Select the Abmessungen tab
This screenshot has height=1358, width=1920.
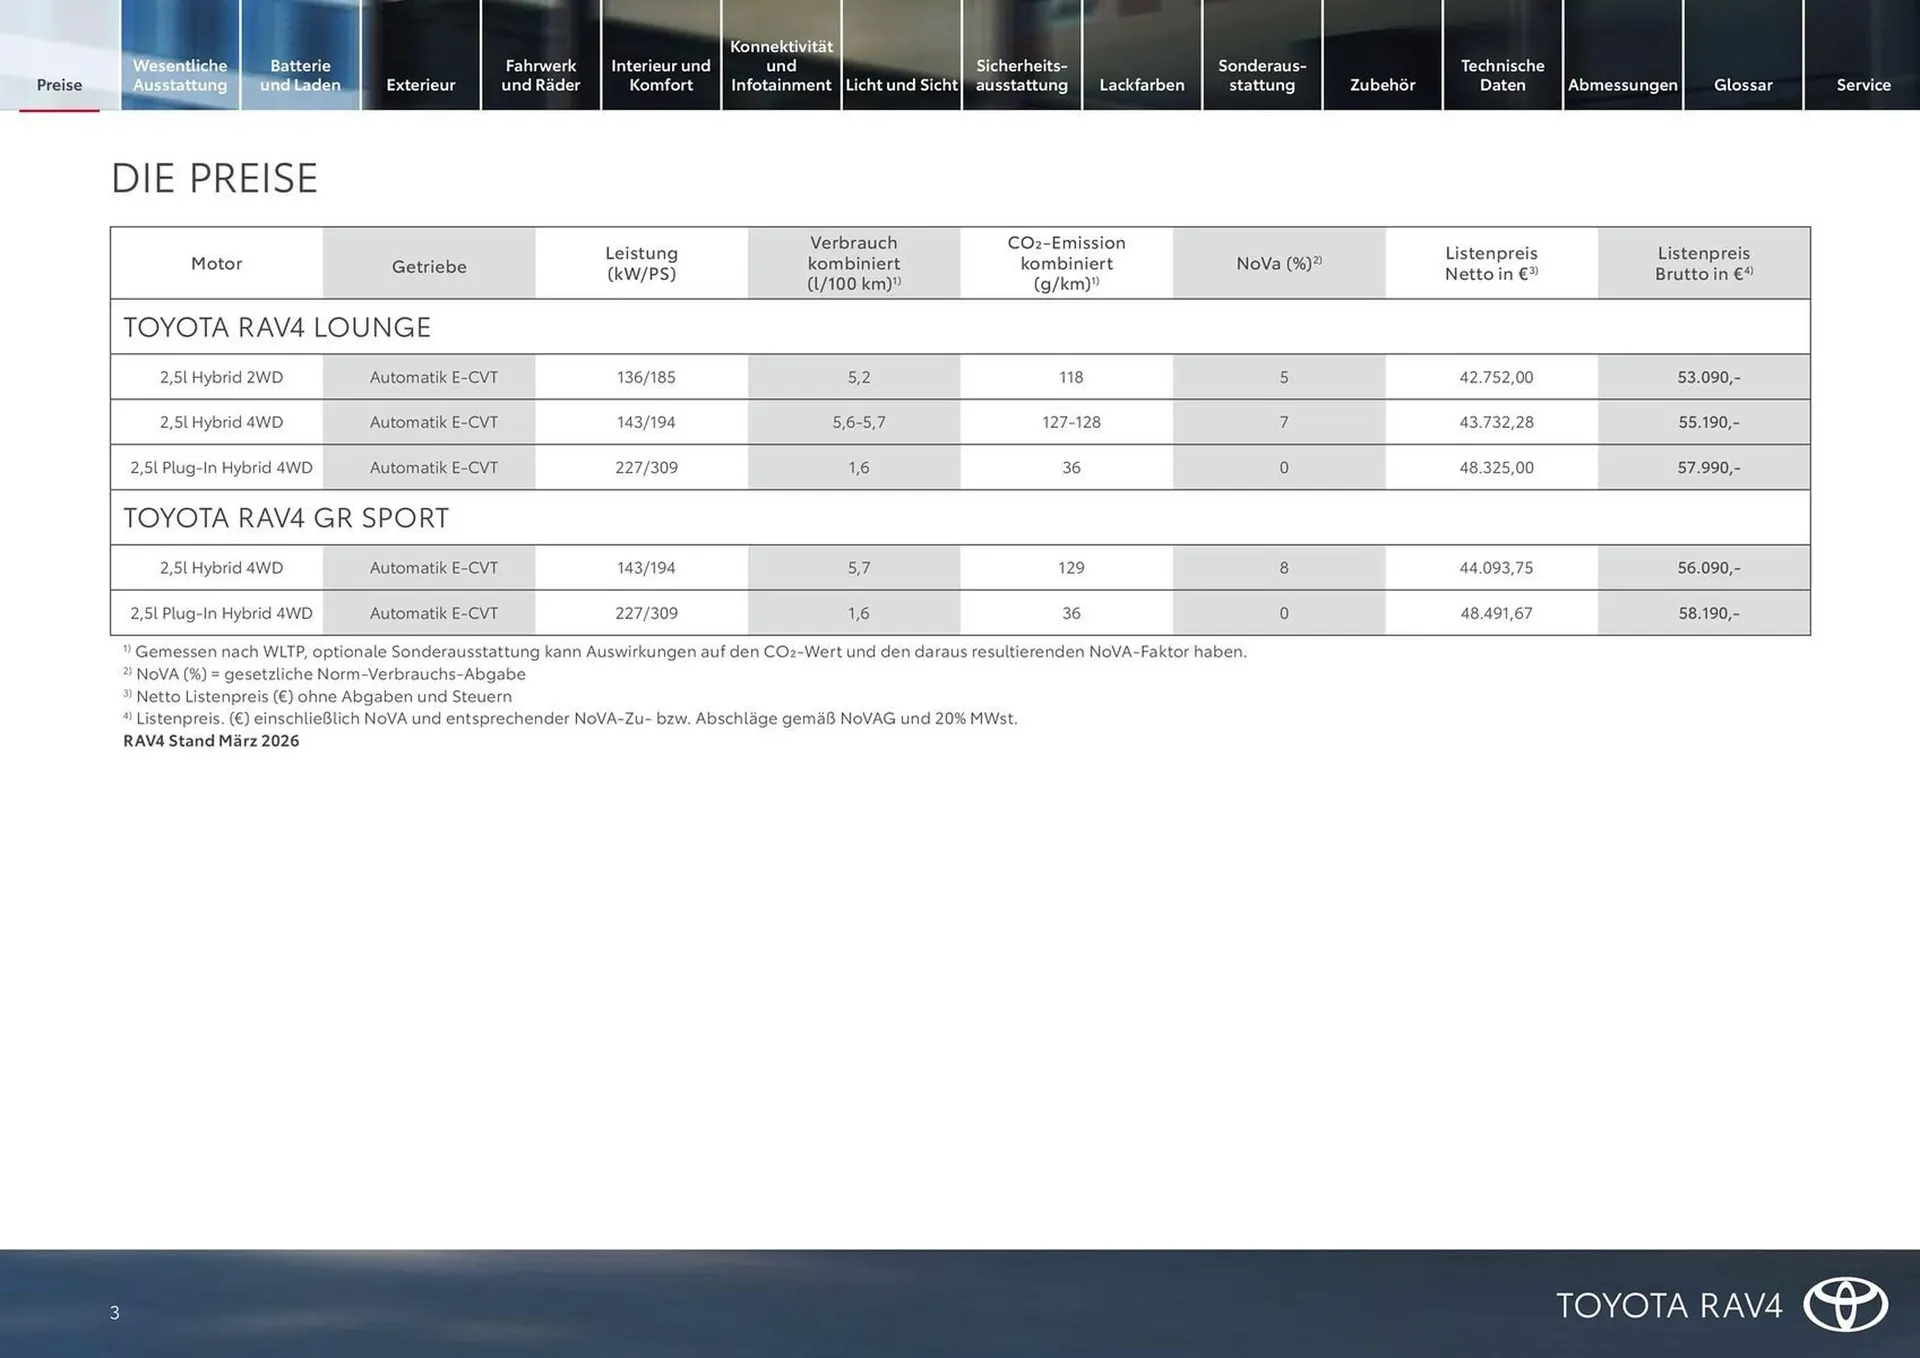pyautogui.click(x=1622, y=84)
